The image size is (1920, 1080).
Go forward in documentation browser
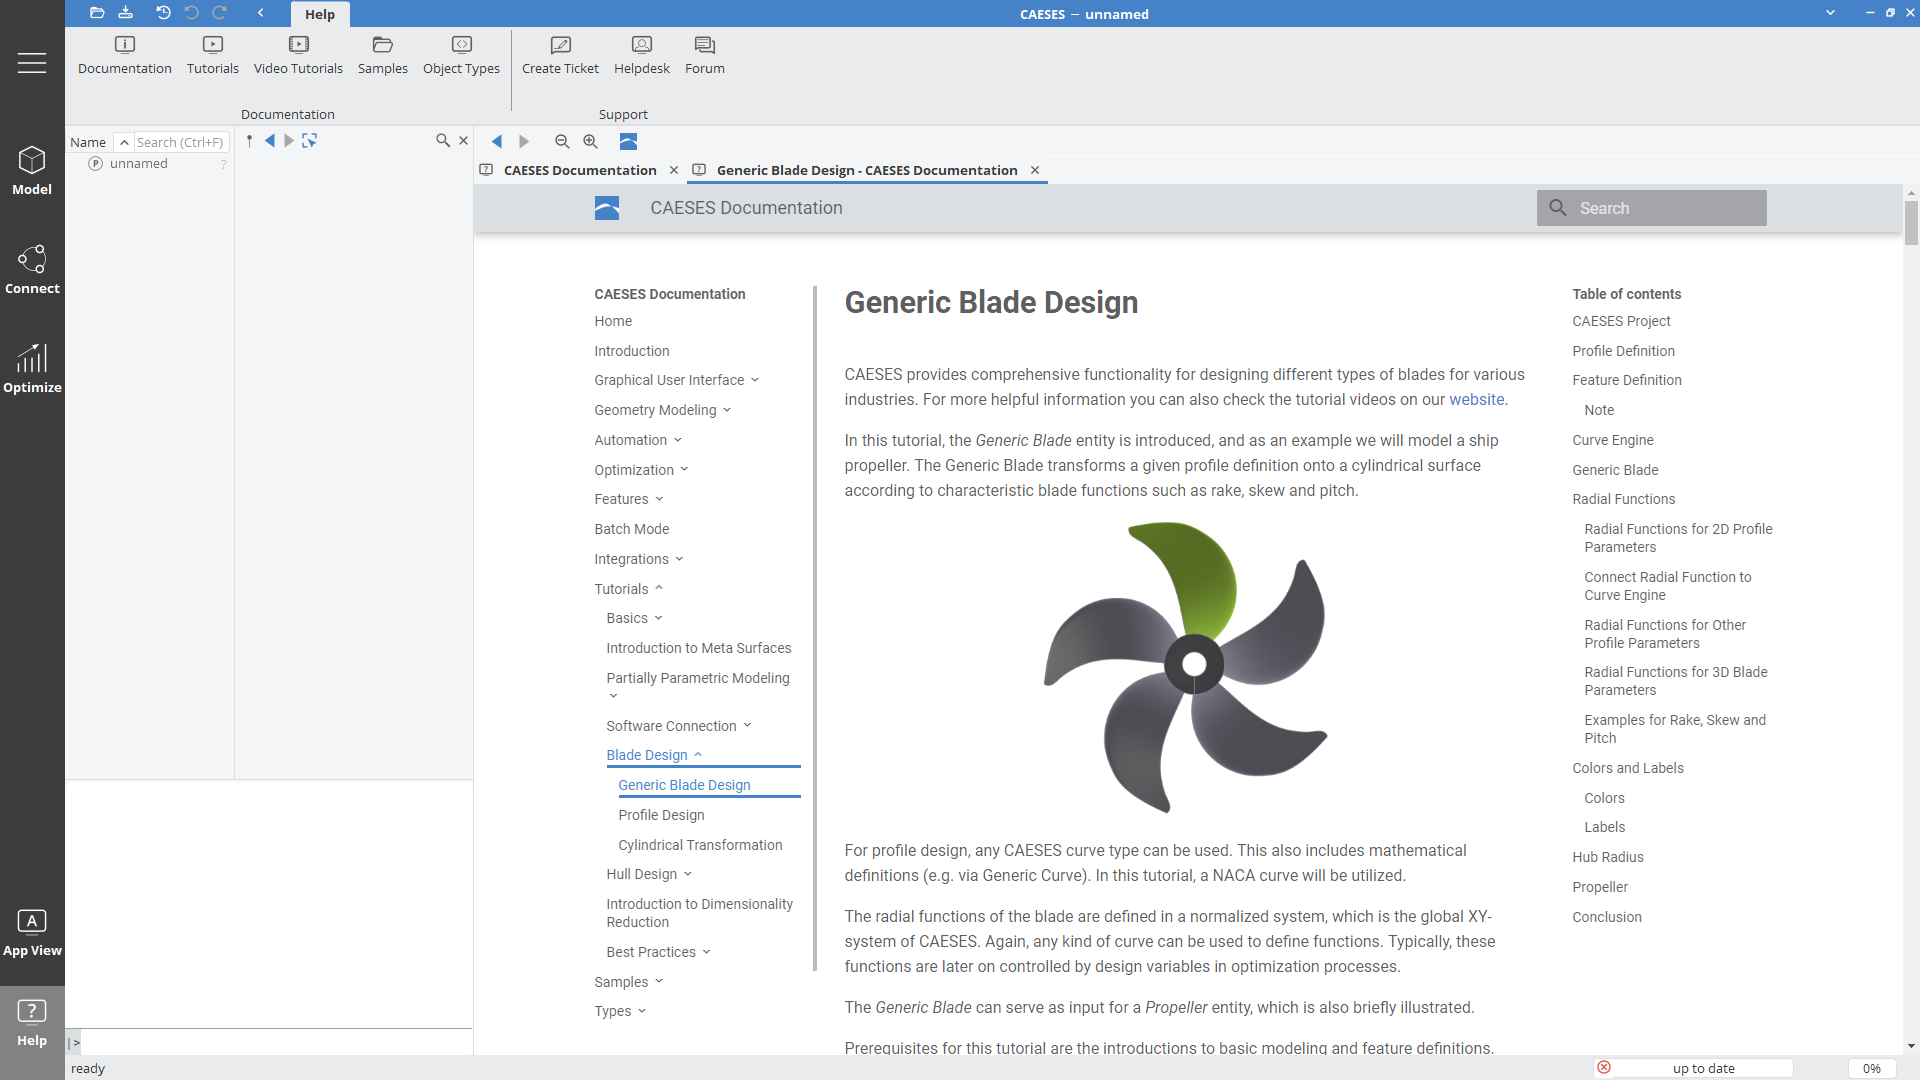pos(524,142)
